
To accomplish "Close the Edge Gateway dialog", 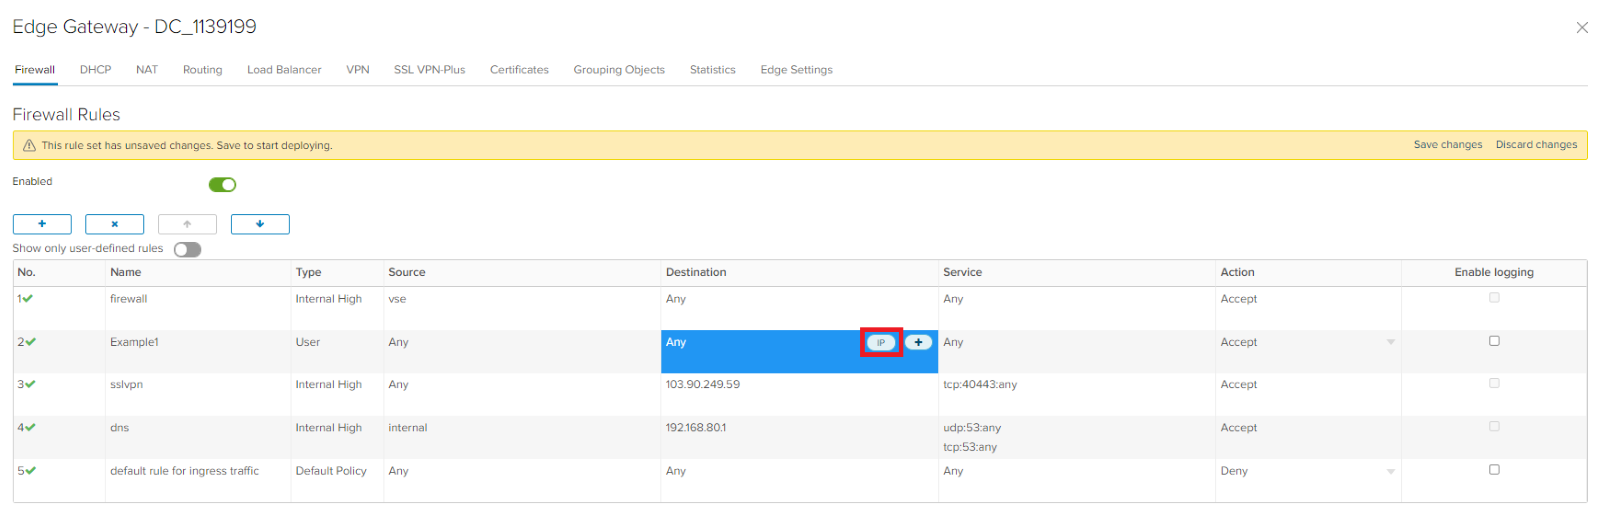I will 1582,28.
